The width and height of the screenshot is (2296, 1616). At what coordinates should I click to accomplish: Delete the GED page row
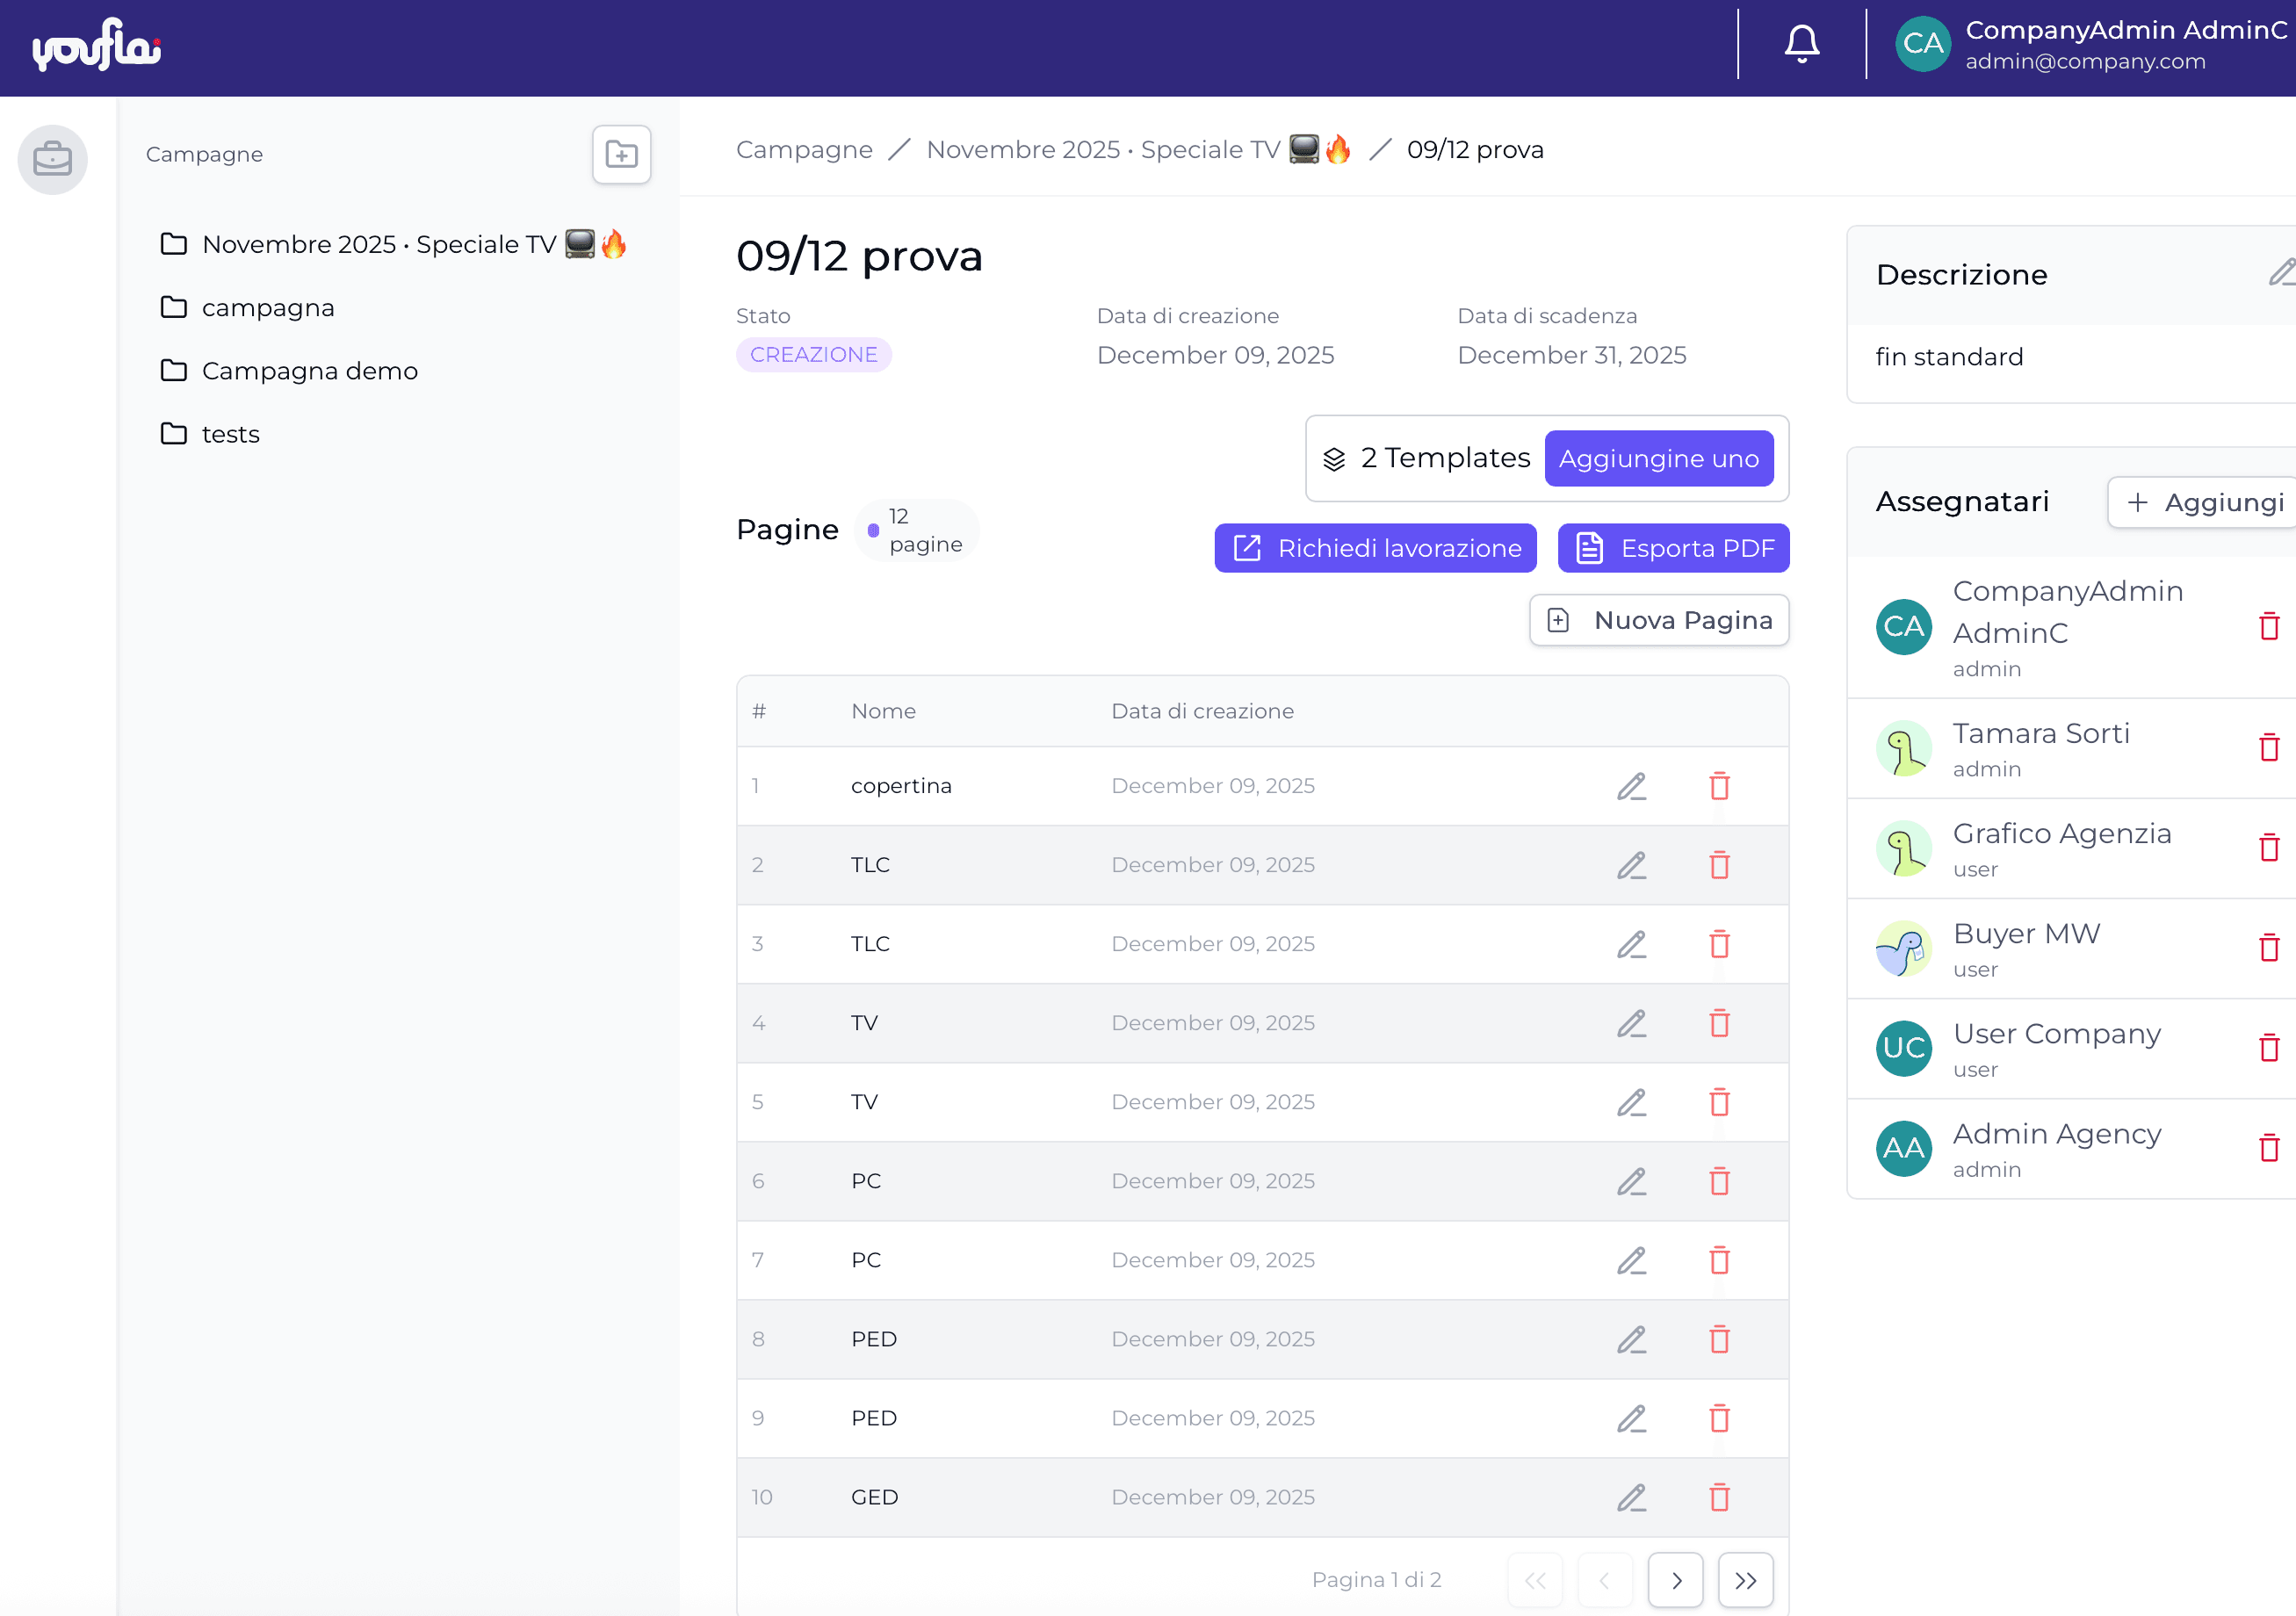pos(1719,1497)
